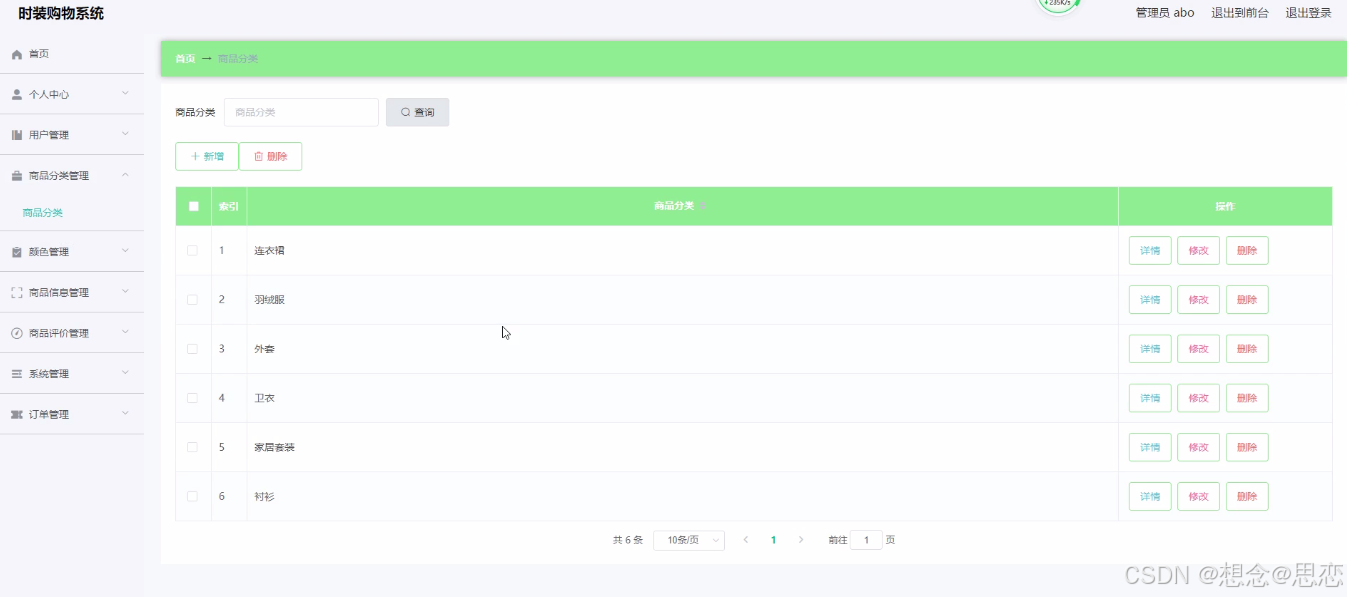
Task: Open 详情 for 家居套装
Action: pyautogui.click(x=1150, y=447)
